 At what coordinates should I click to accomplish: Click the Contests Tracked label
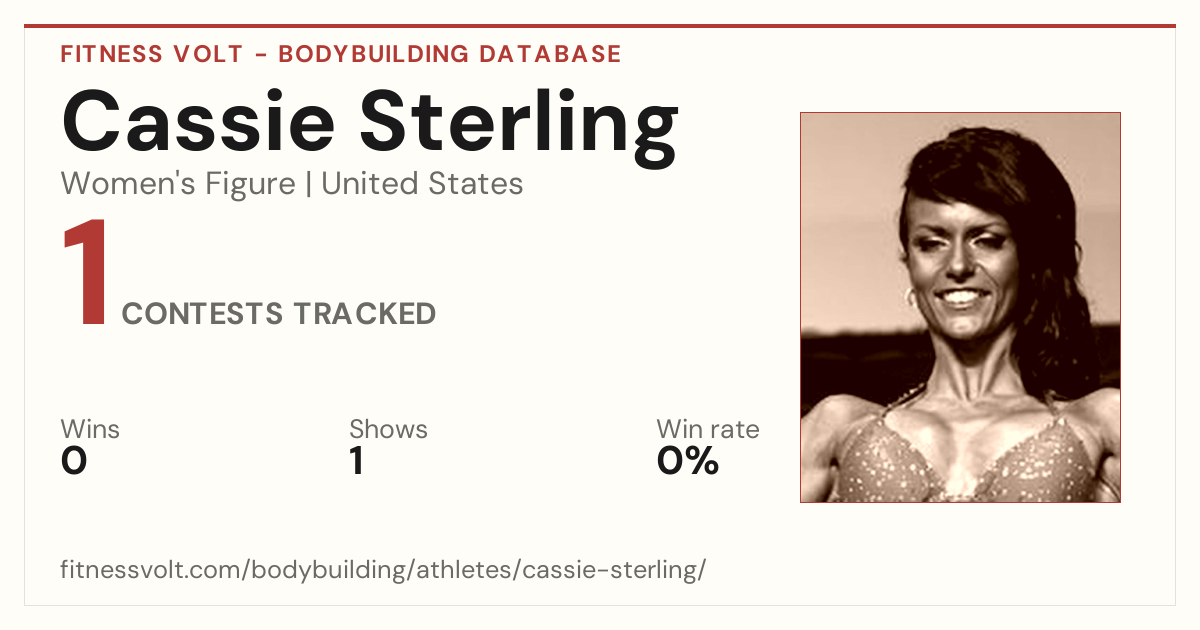point(279,314)
